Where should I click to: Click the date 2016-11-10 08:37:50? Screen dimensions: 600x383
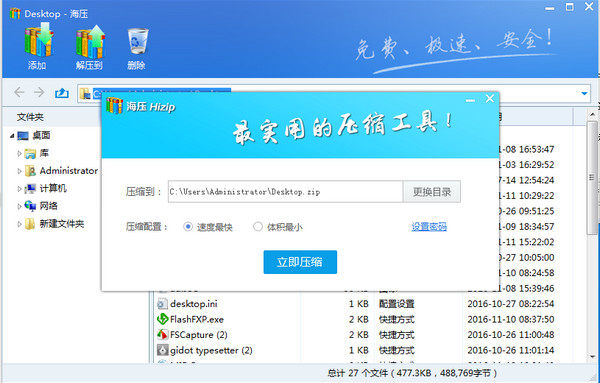coord(511,319)
